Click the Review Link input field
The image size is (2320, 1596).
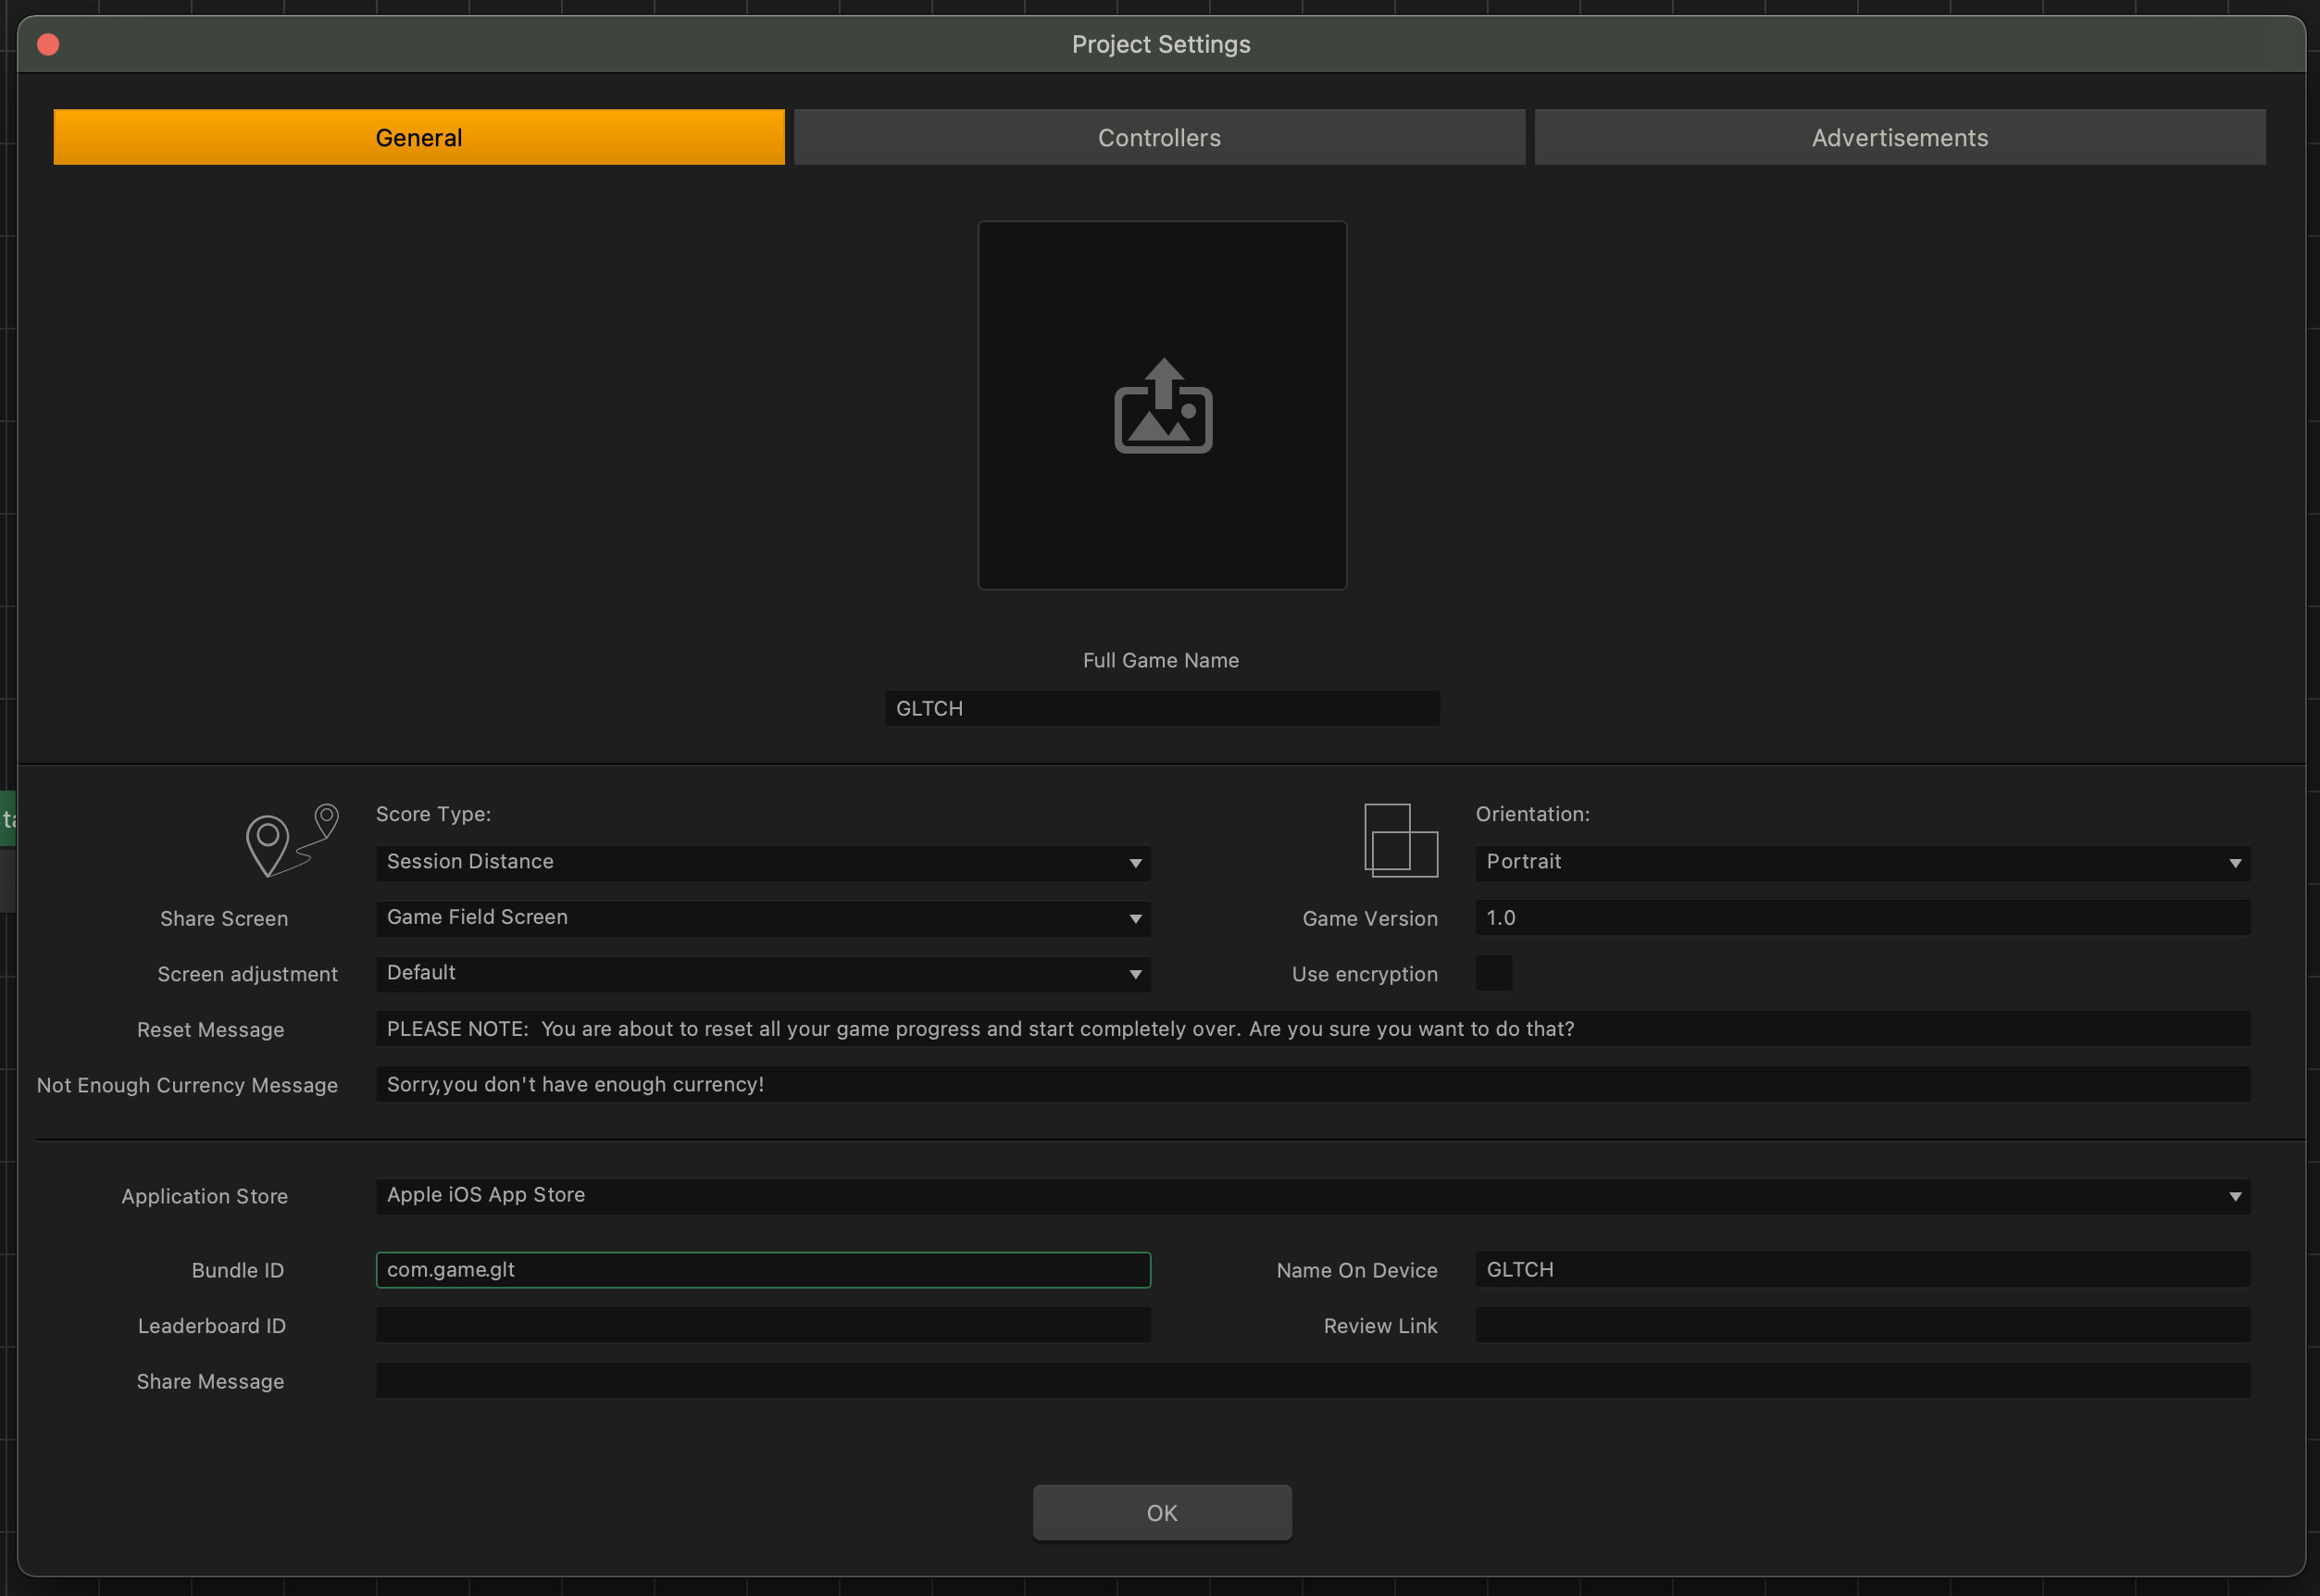pyautogui.click(x=1862, y=1325)
